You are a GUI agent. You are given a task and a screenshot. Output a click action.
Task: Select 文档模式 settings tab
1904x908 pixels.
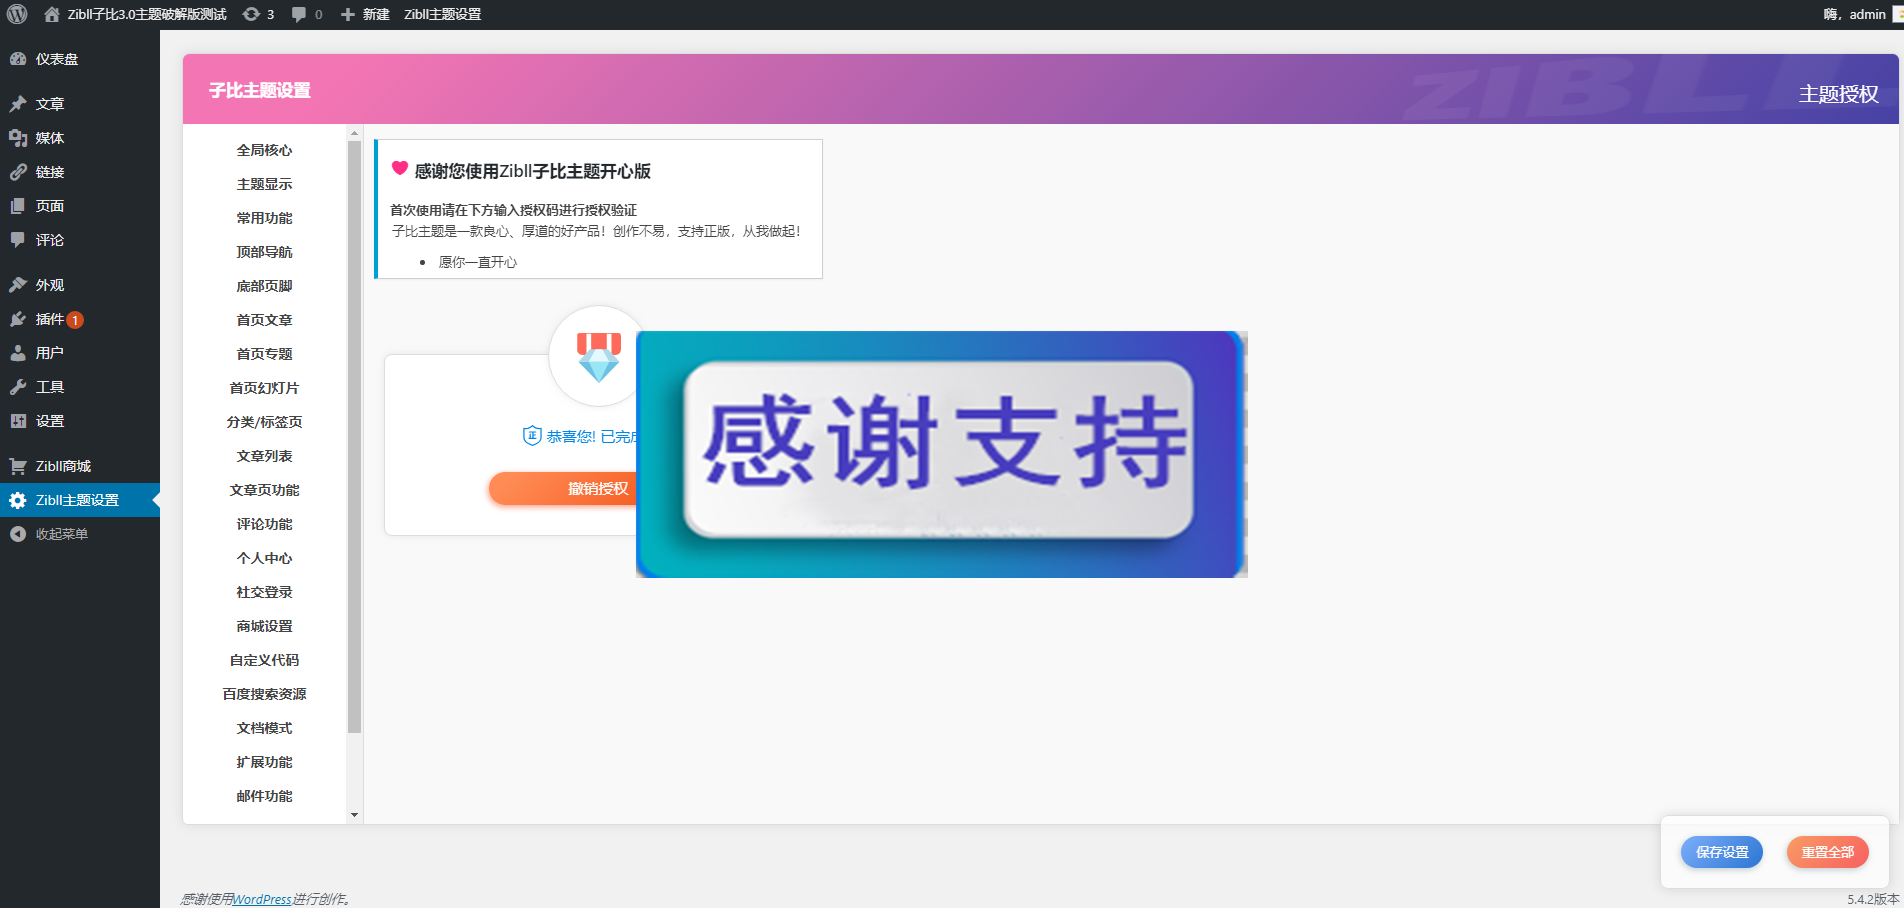[264, 728]
